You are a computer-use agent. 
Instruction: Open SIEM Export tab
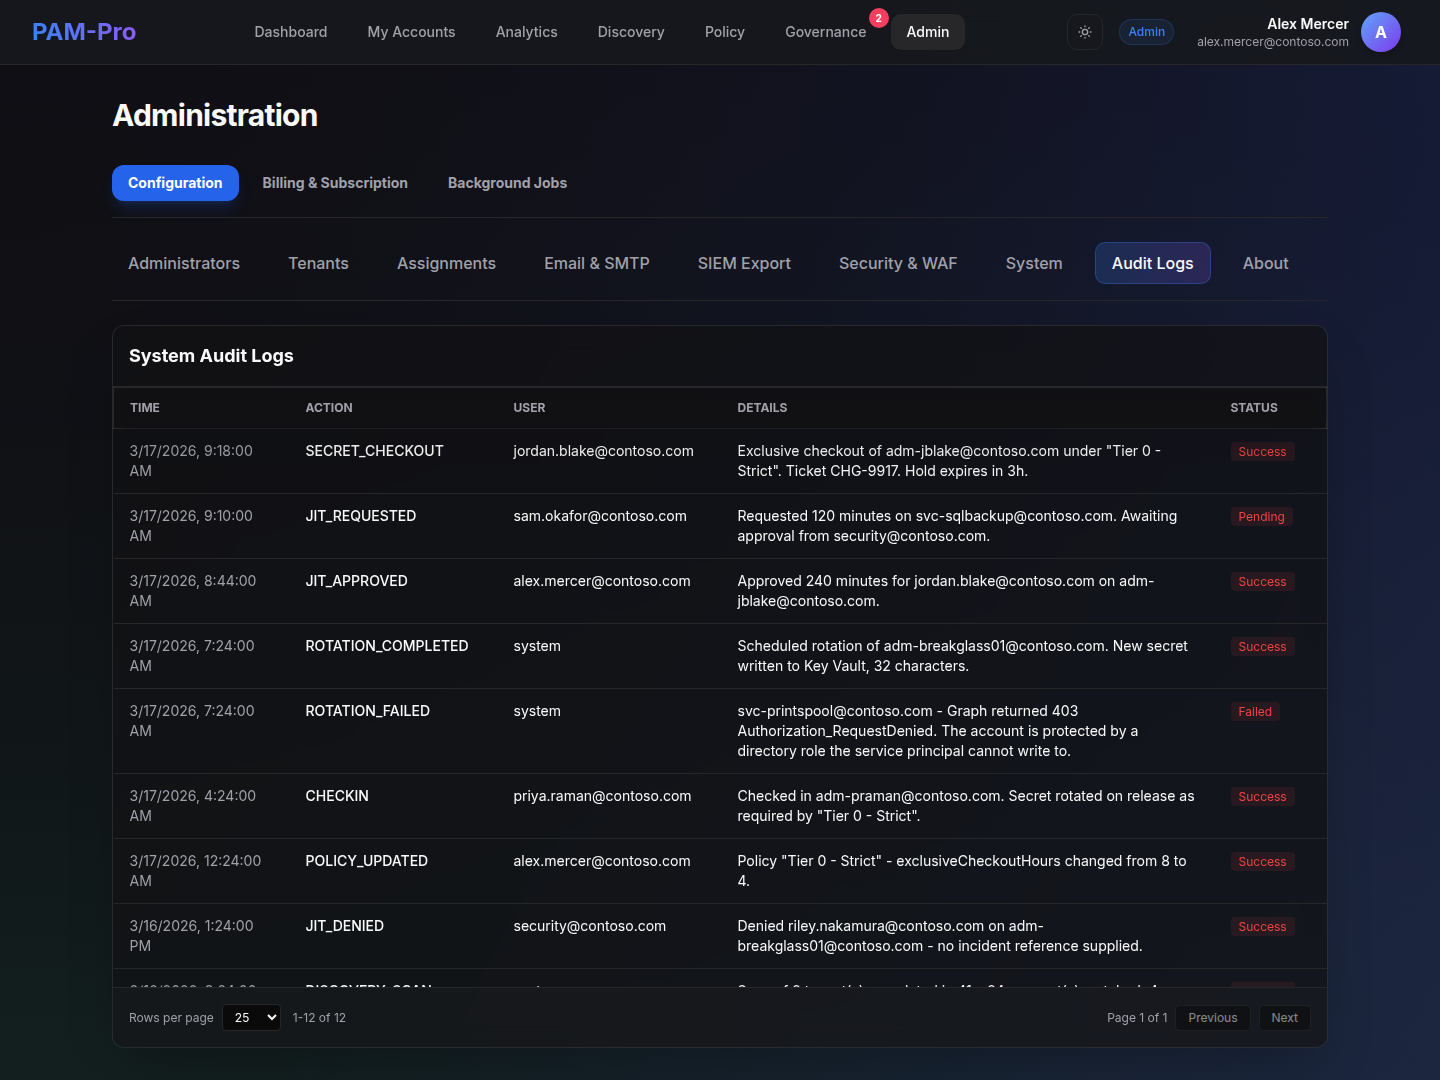744,263
